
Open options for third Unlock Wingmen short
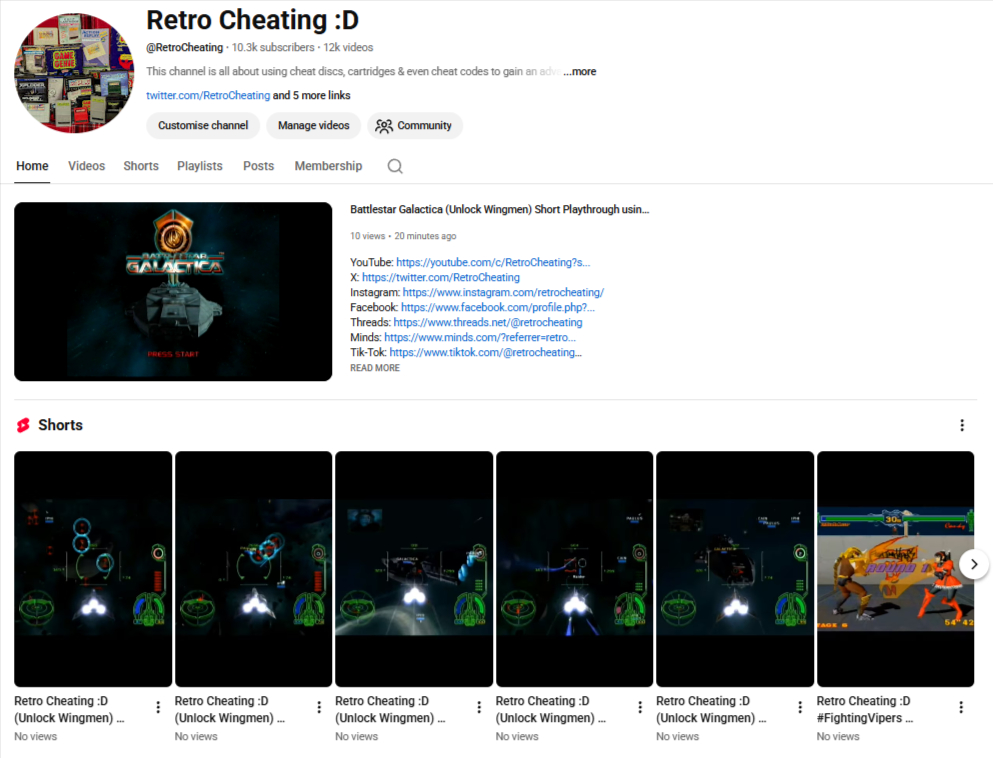479,707
